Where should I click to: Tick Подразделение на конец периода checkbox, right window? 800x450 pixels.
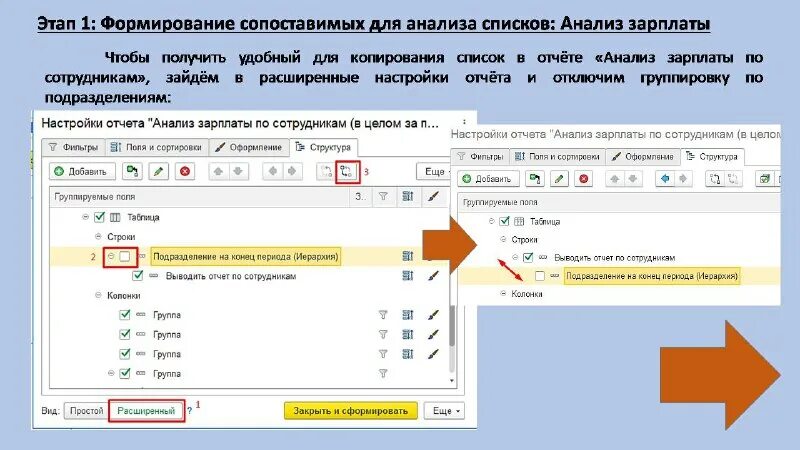point(540,276)
